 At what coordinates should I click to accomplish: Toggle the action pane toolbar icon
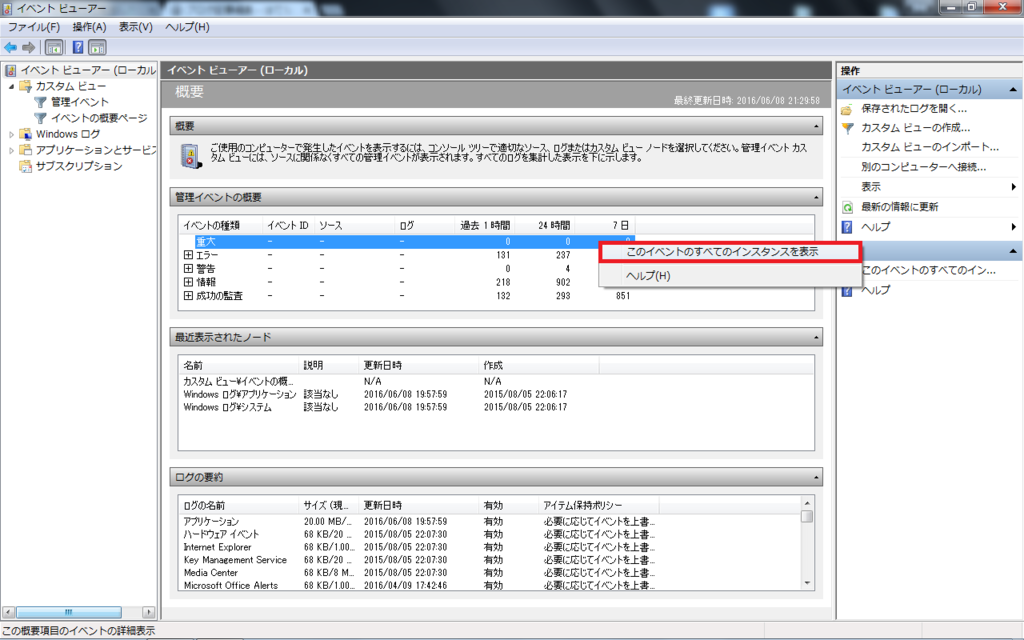97,48
